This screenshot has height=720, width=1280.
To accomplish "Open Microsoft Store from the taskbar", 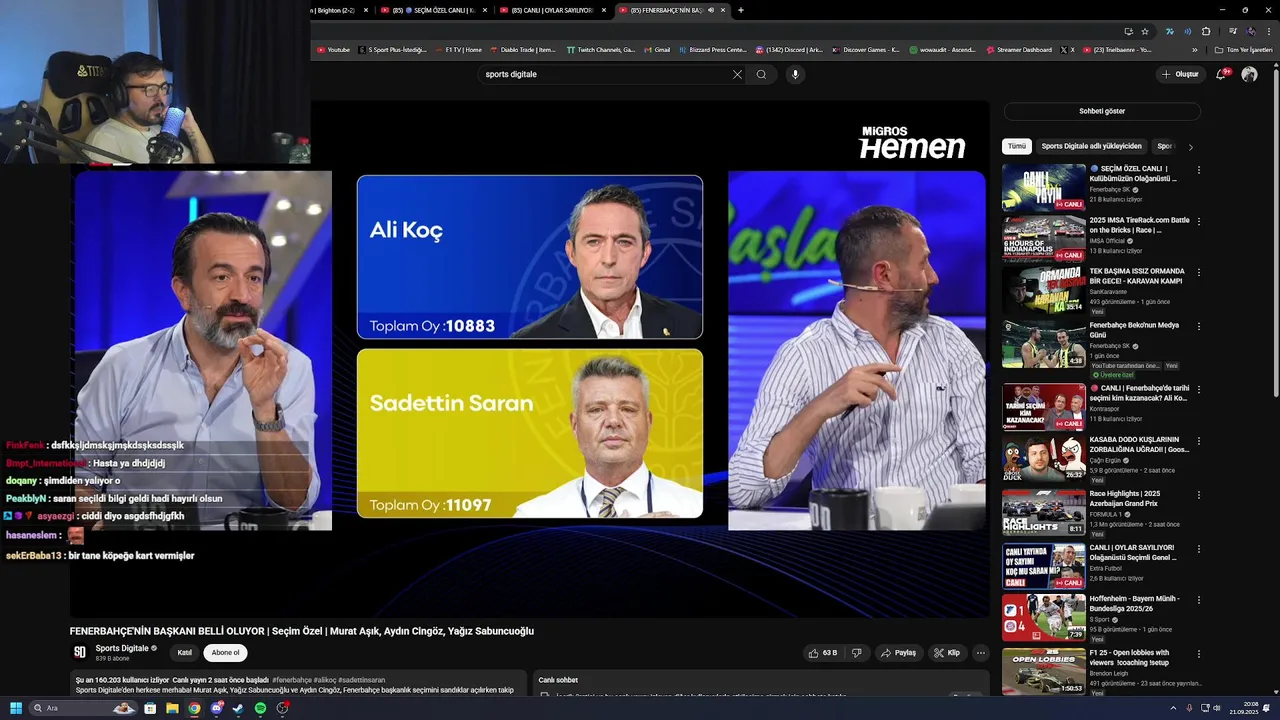I will (150, 708).
